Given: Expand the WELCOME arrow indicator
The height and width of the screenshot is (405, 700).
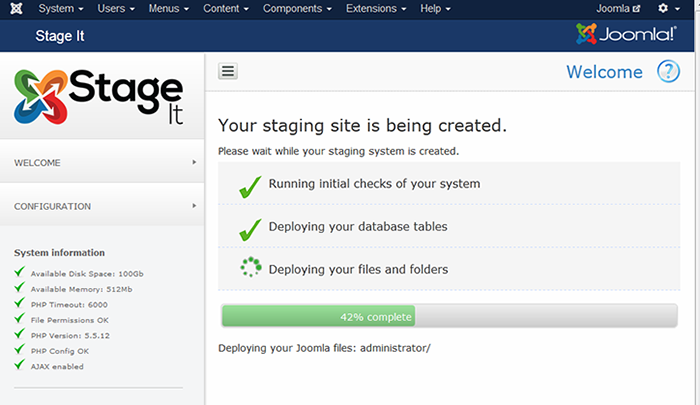Looking at the screenshot, I should click(x=194, y=162).
